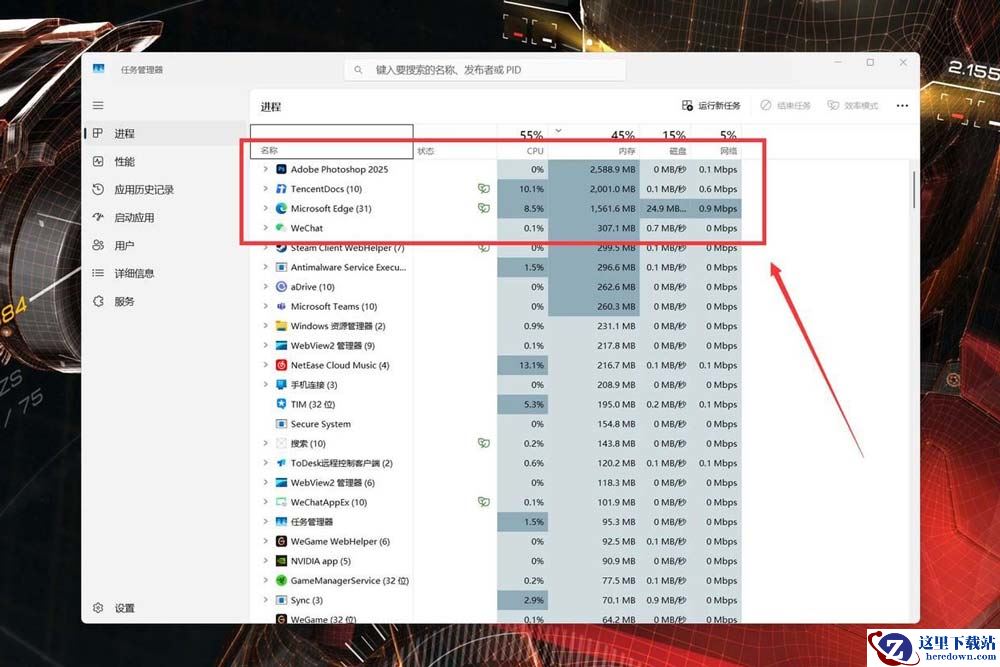Open the 详细信息 tab
1000x667 pixels.
(165, 273)
